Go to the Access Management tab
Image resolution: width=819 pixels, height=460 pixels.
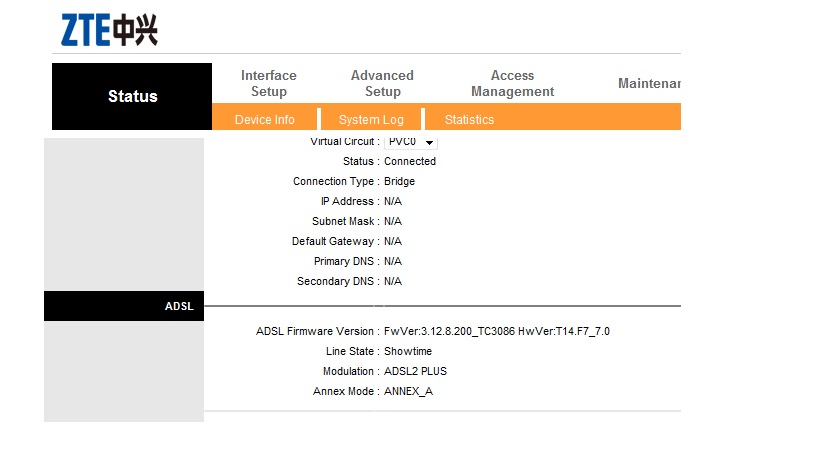512,84
